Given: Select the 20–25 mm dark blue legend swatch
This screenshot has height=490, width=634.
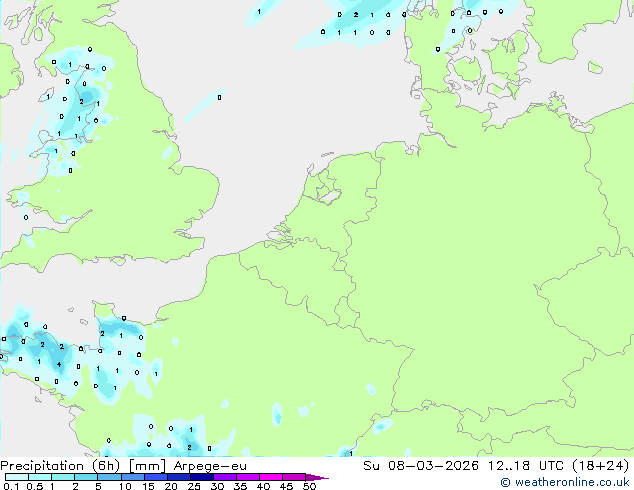Looking at the screenshot, I should [x=179, y=477].
